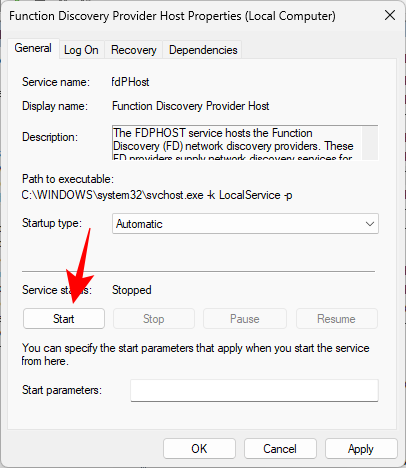Screen dimensions: 406x468
Task: Close the Properties dialog with the X
Action: 390,15
